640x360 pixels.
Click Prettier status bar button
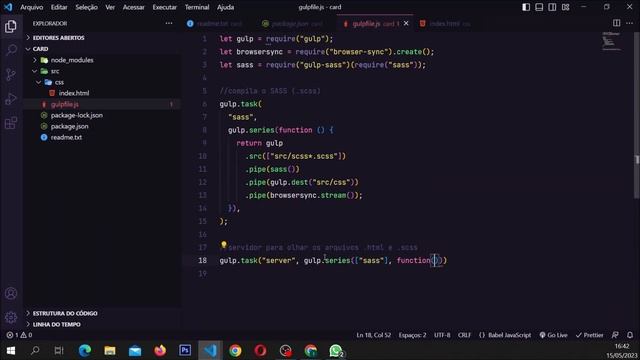pos(589,335)
